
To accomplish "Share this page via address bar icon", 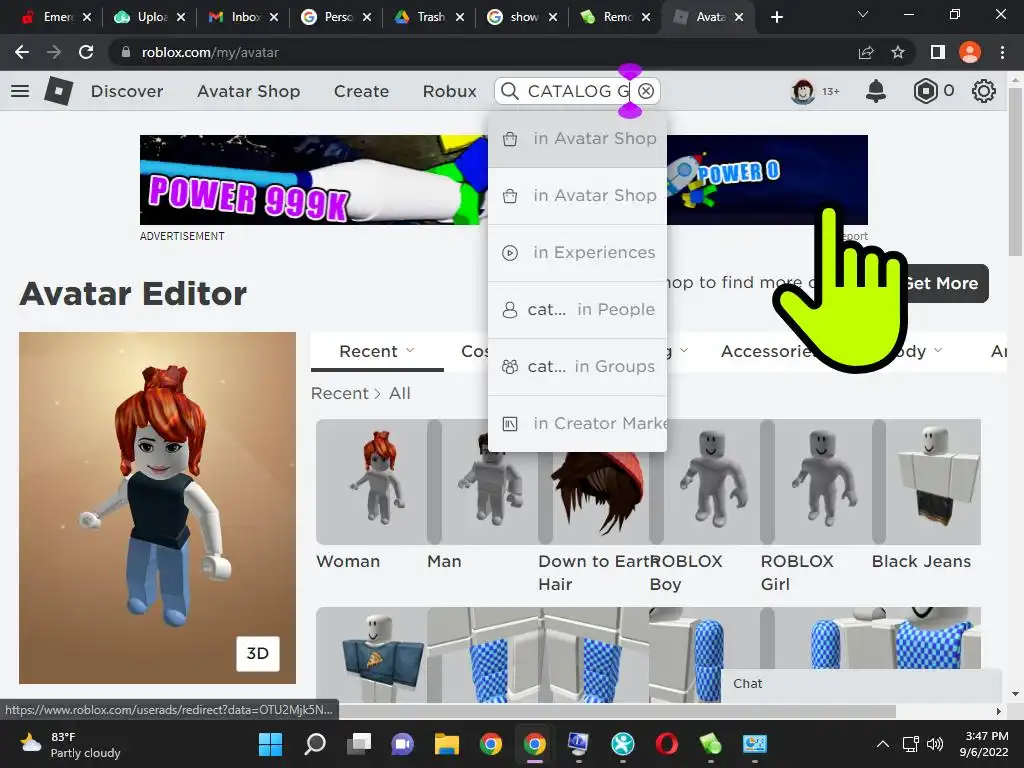I will point(866,52).
